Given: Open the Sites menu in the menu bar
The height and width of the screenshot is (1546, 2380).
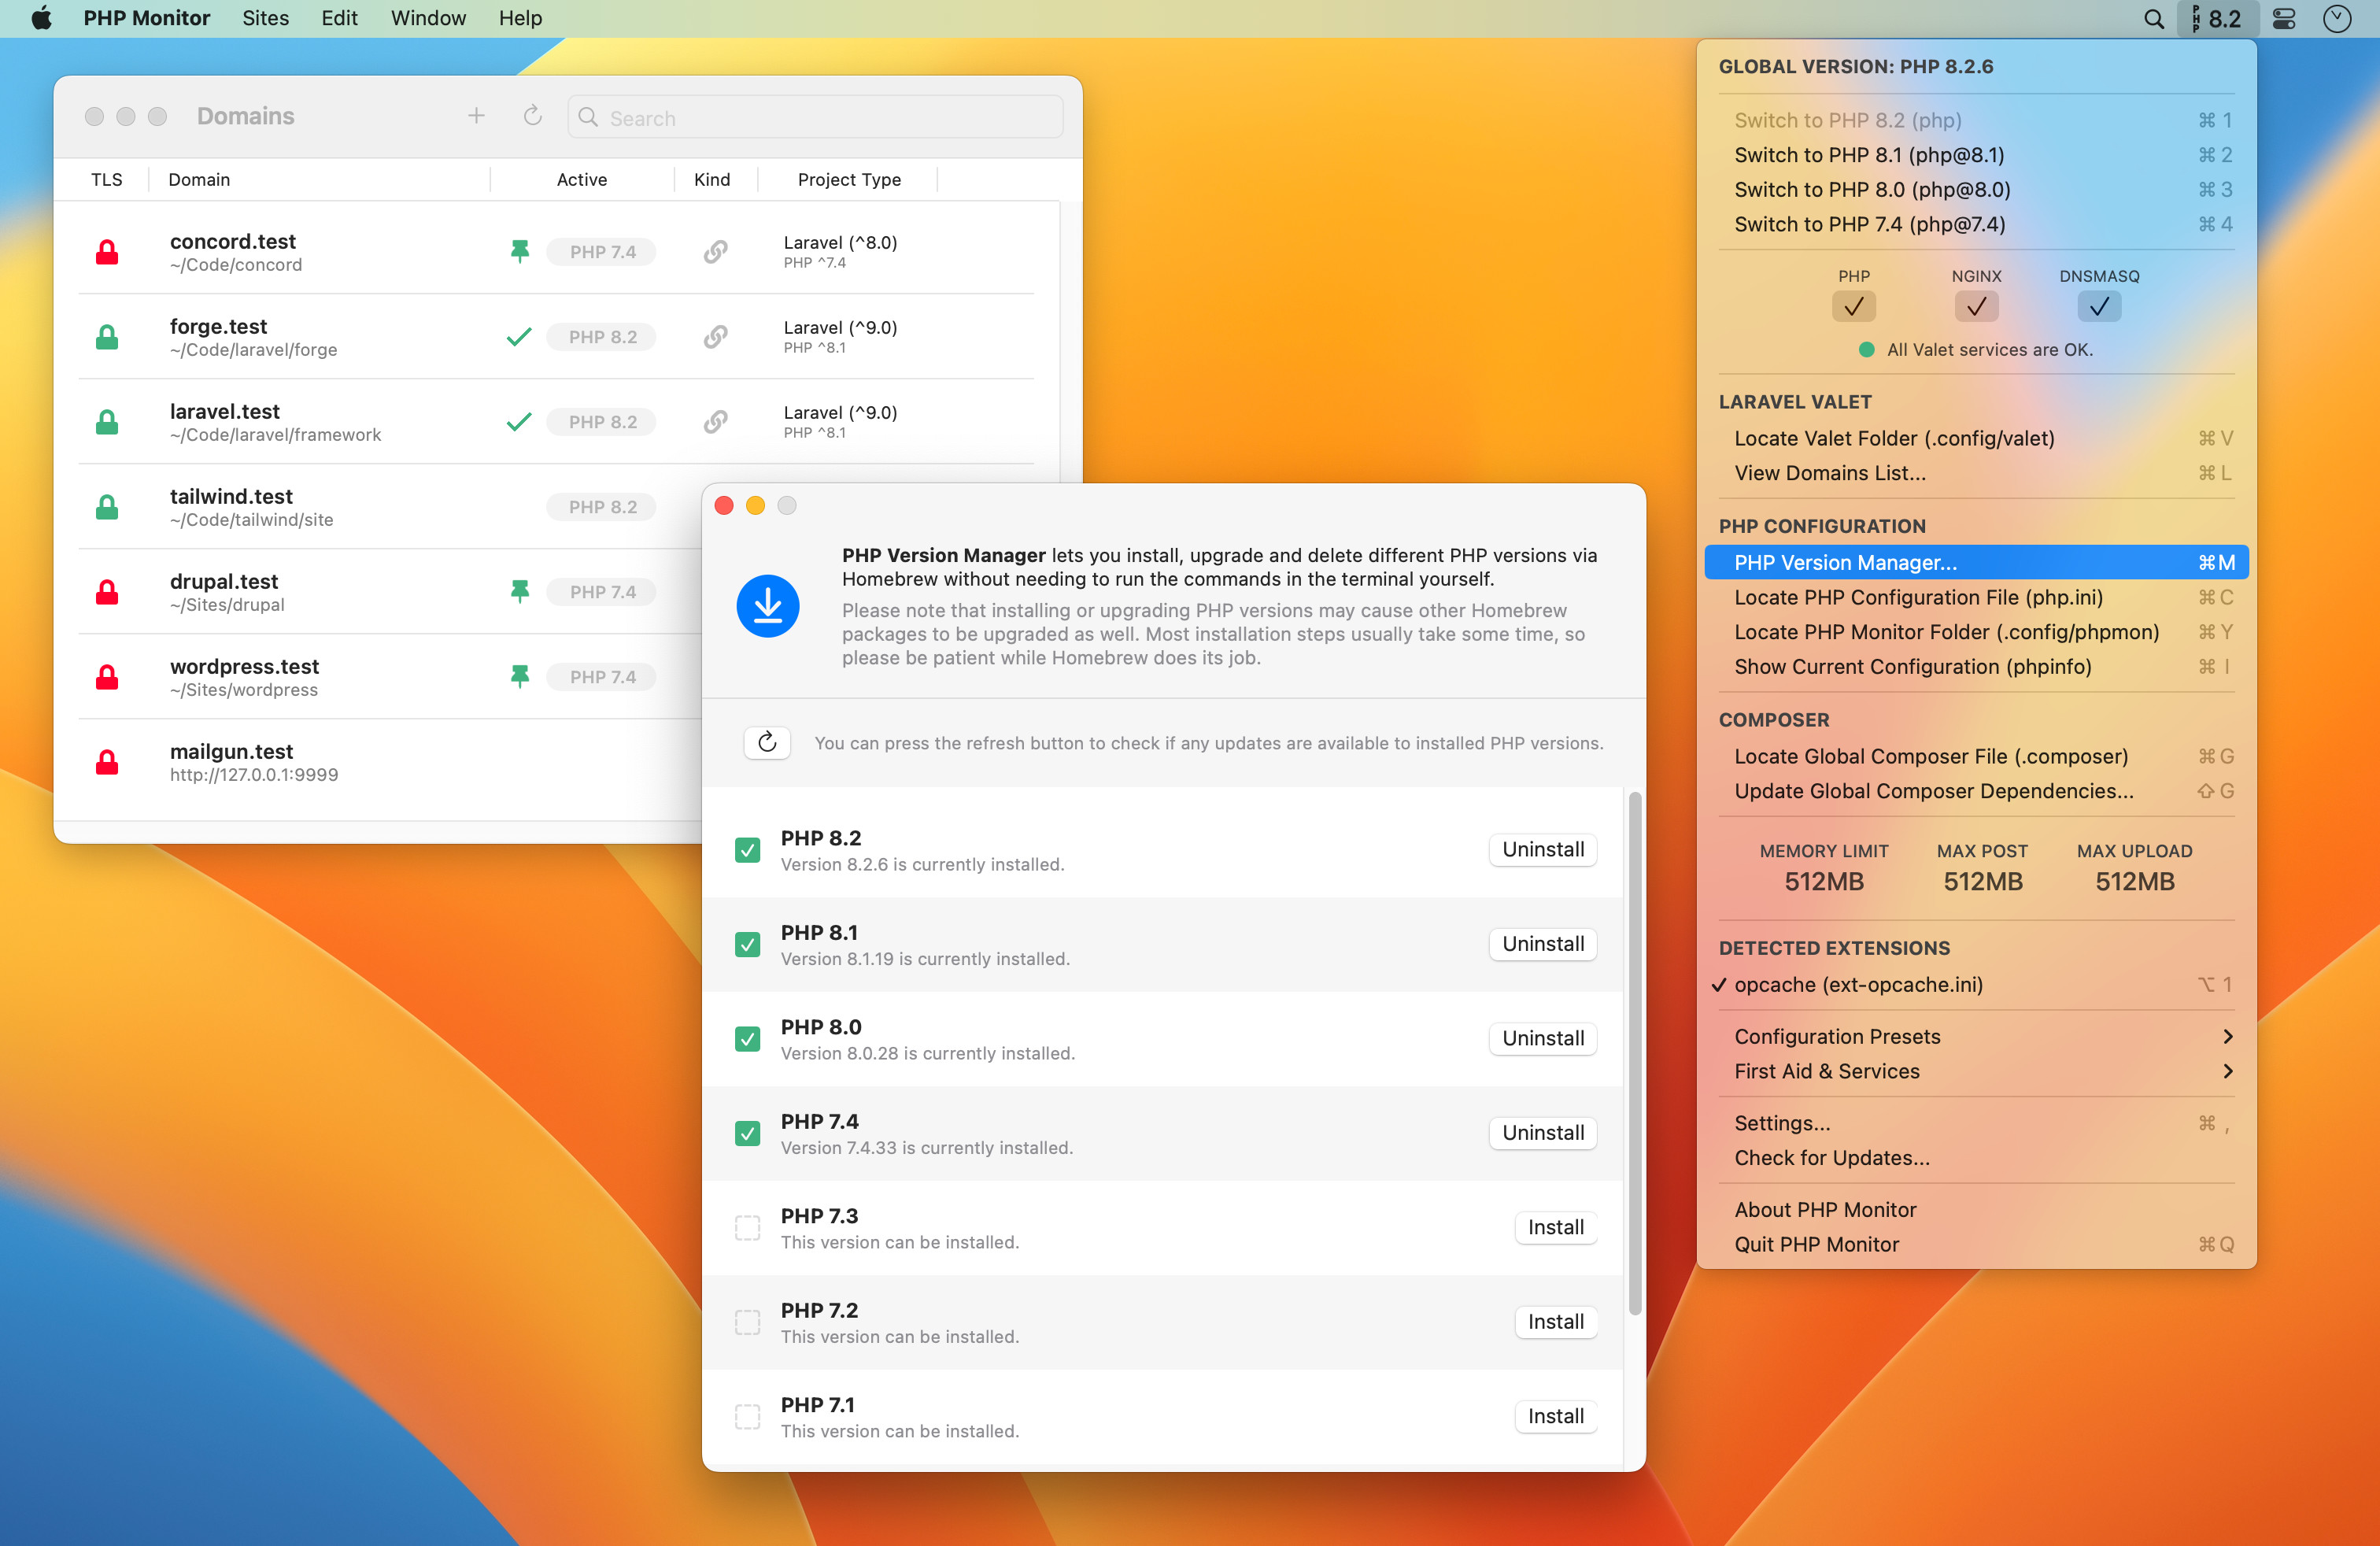Looking at the screenshot, I should 265,18.
